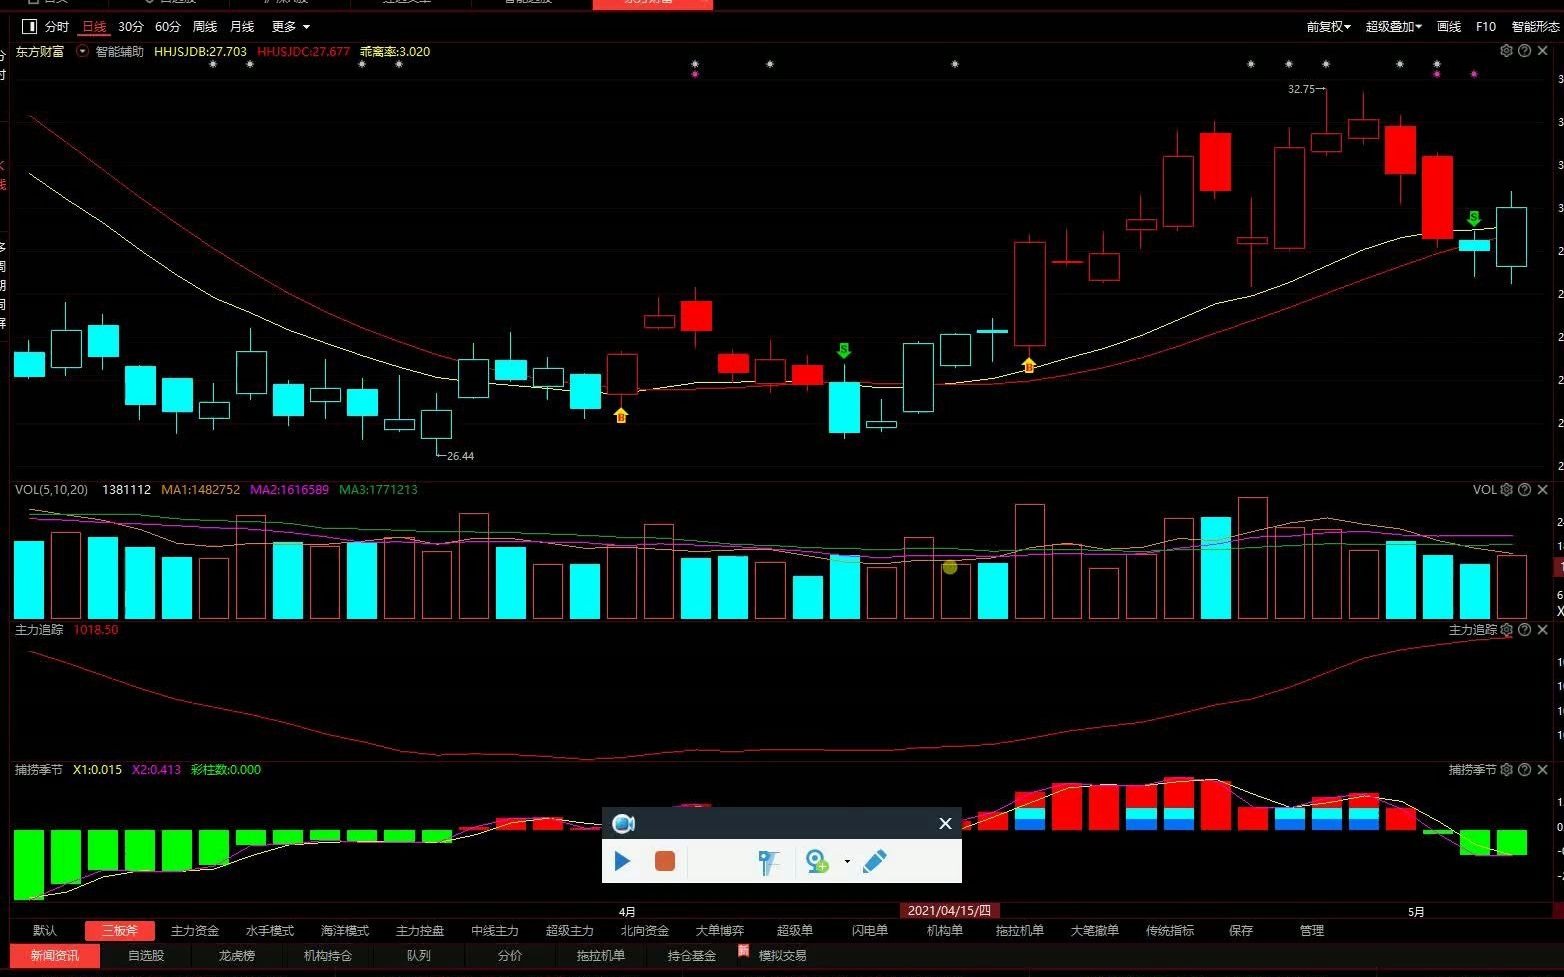Close the main chart indicator panel

[1543, 51]
